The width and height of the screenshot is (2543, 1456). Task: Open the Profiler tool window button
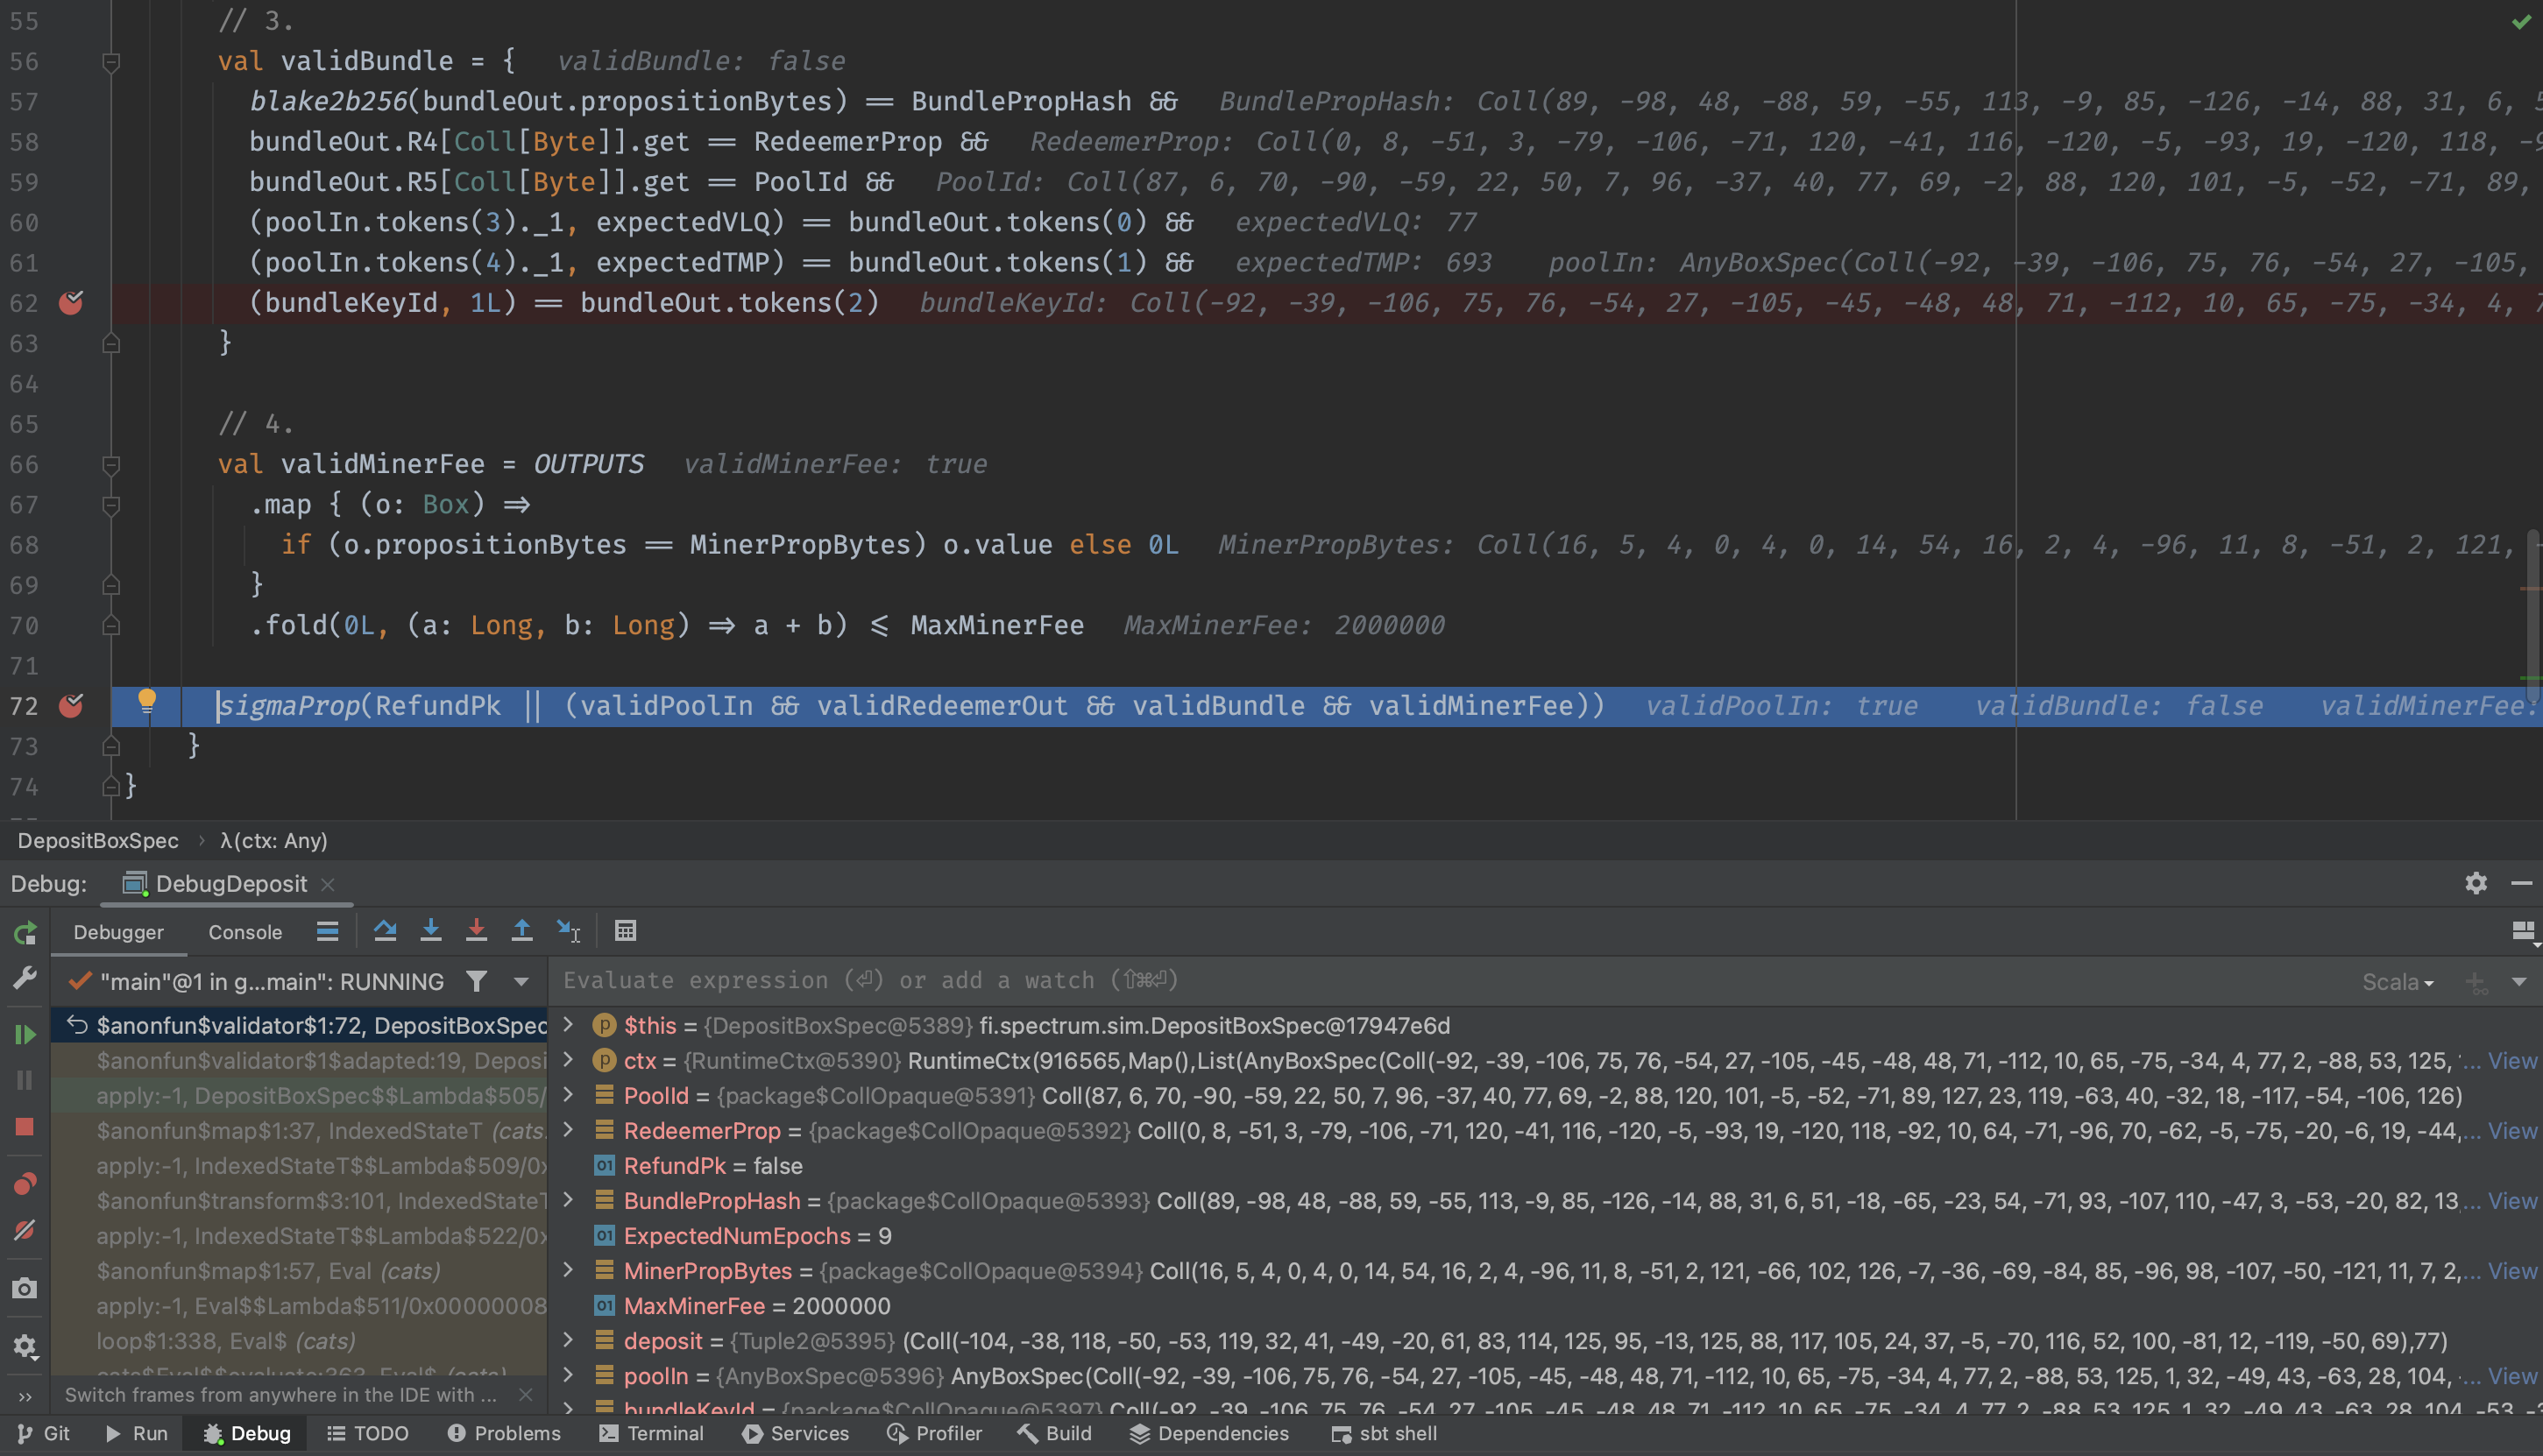coord(935,1433)
